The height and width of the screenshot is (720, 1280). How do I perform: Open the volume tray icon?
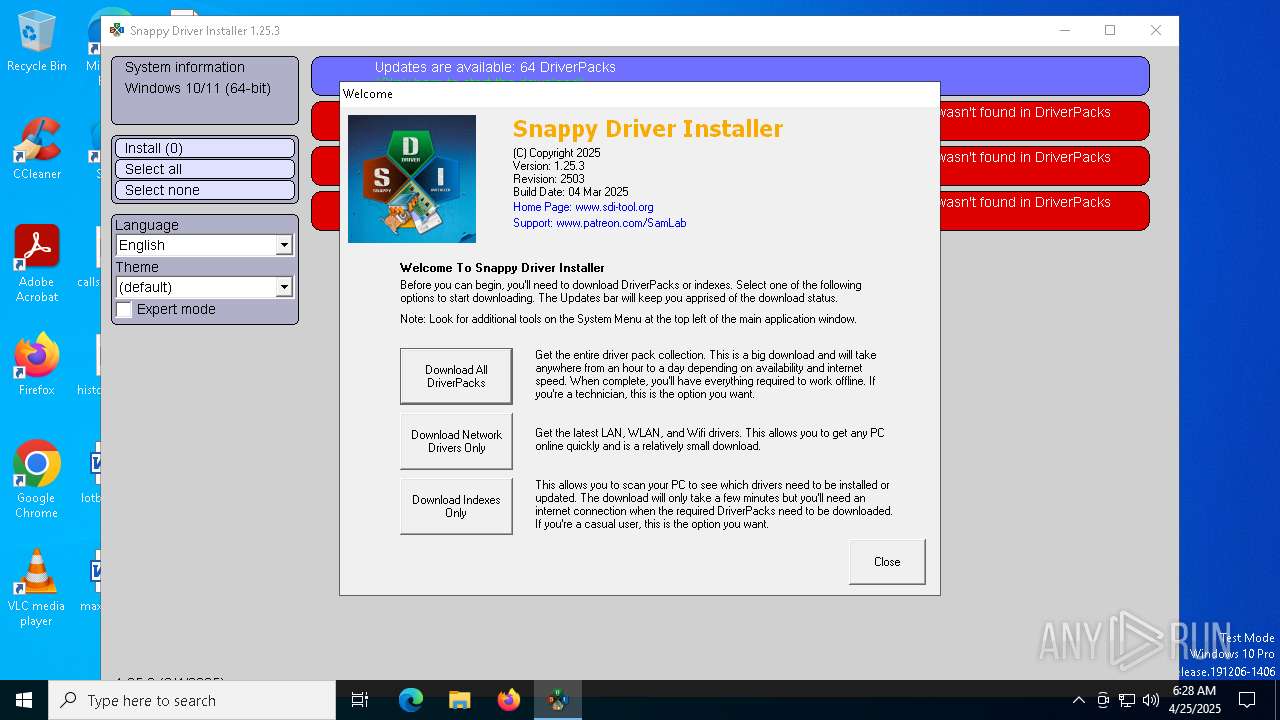pos(1151,700)
